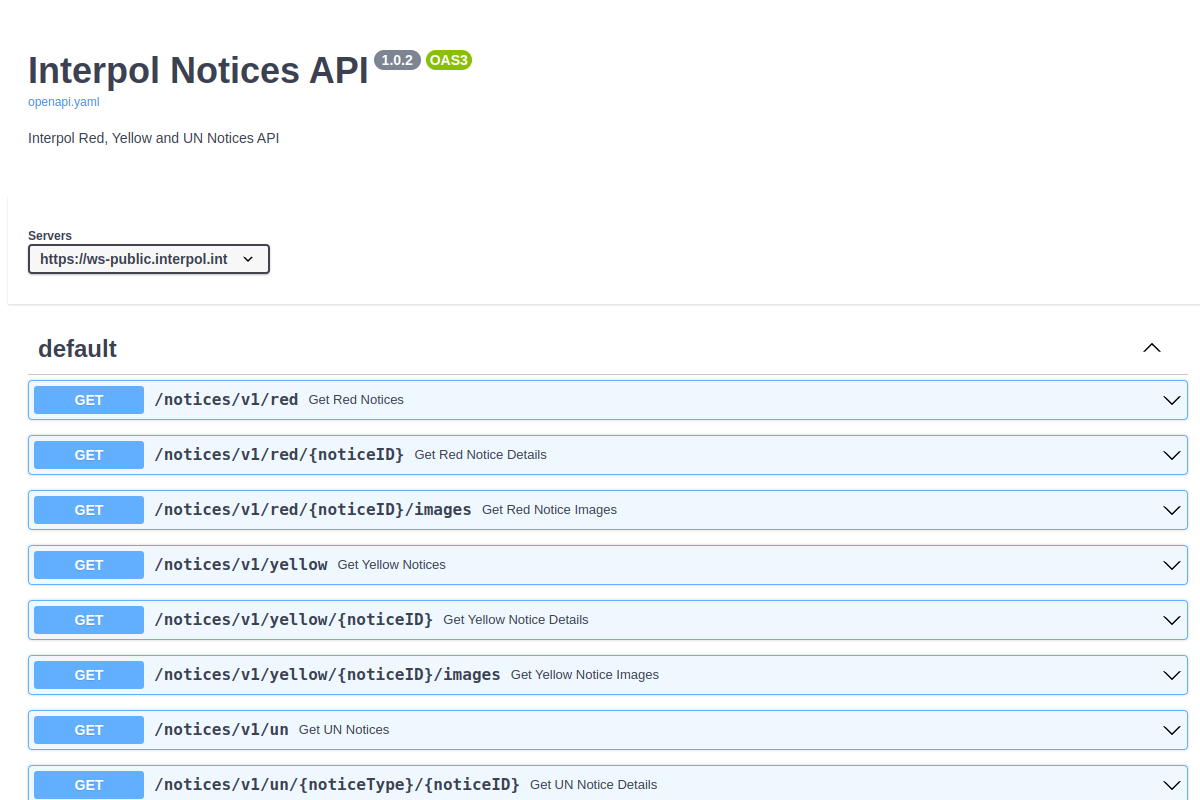
Task: Expand the Get UN Notice Details chevron
Action: [1173, 785]
